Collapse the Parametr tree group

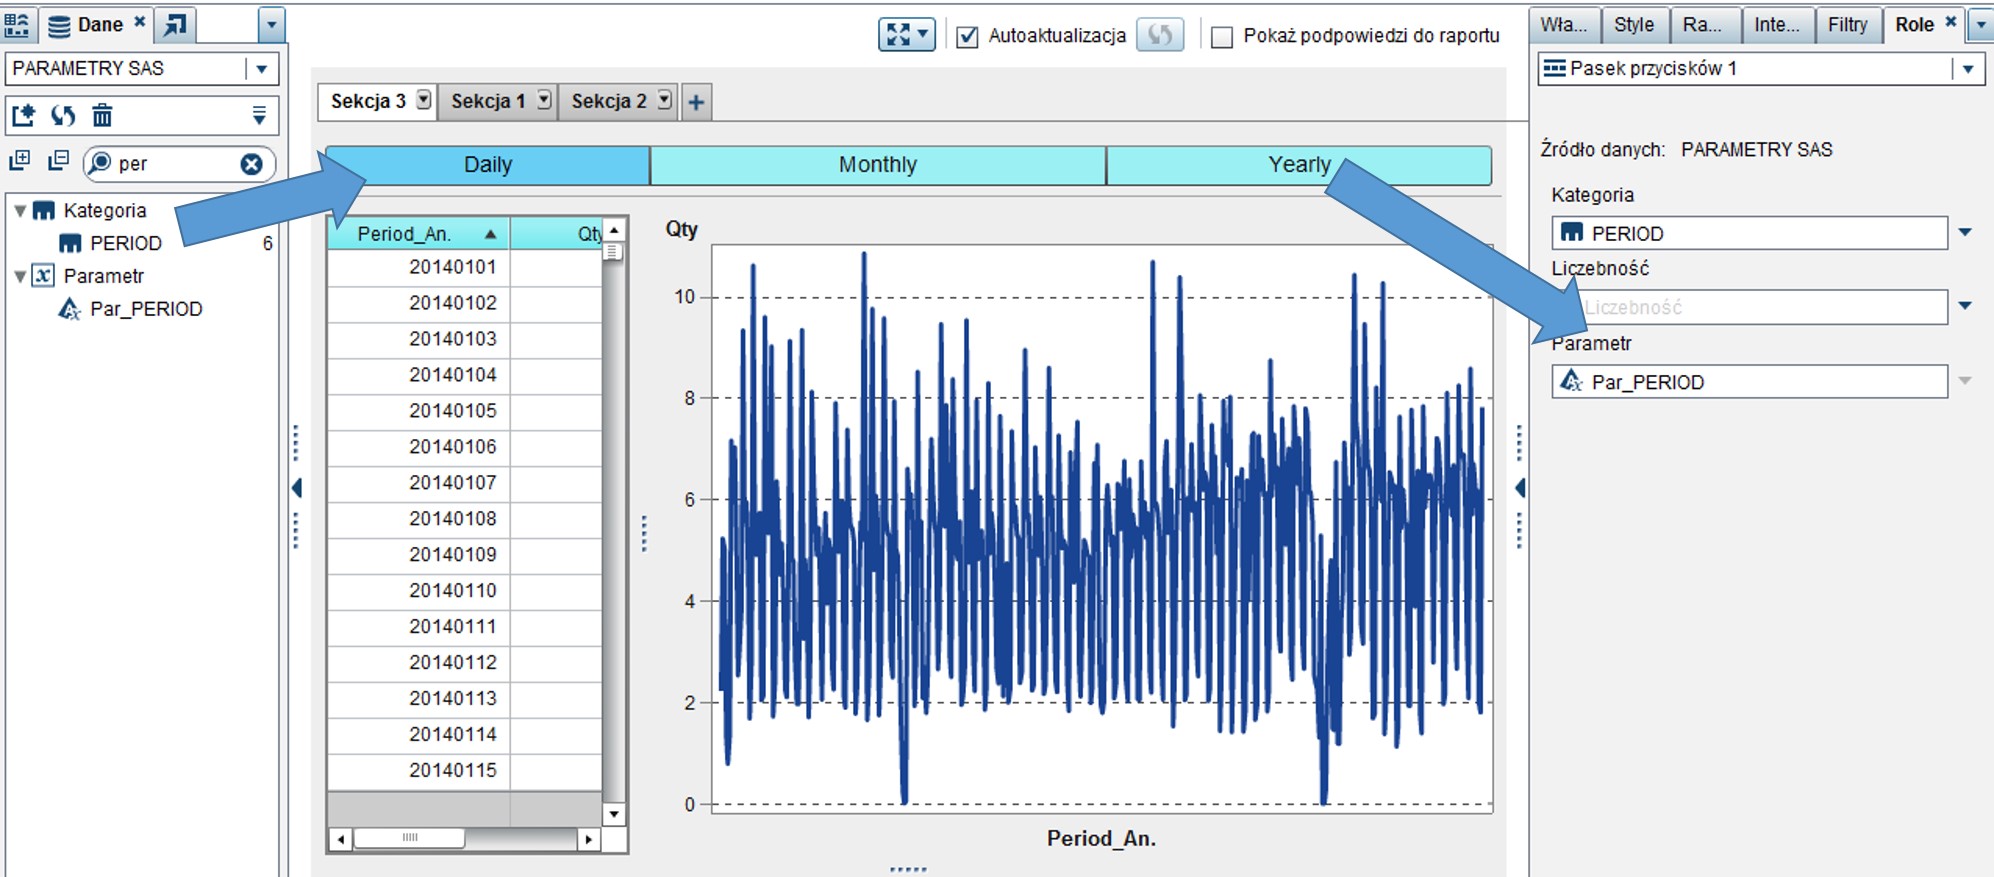point(20,276)
